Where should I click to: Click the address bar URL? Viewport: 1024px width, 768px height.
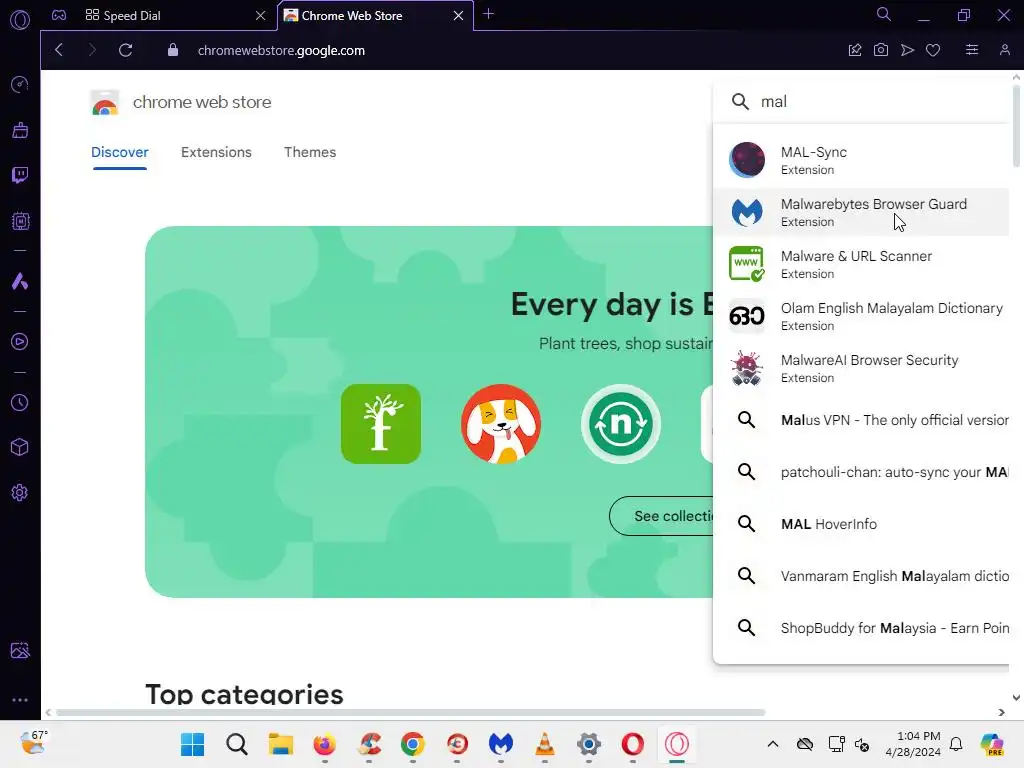281,50
